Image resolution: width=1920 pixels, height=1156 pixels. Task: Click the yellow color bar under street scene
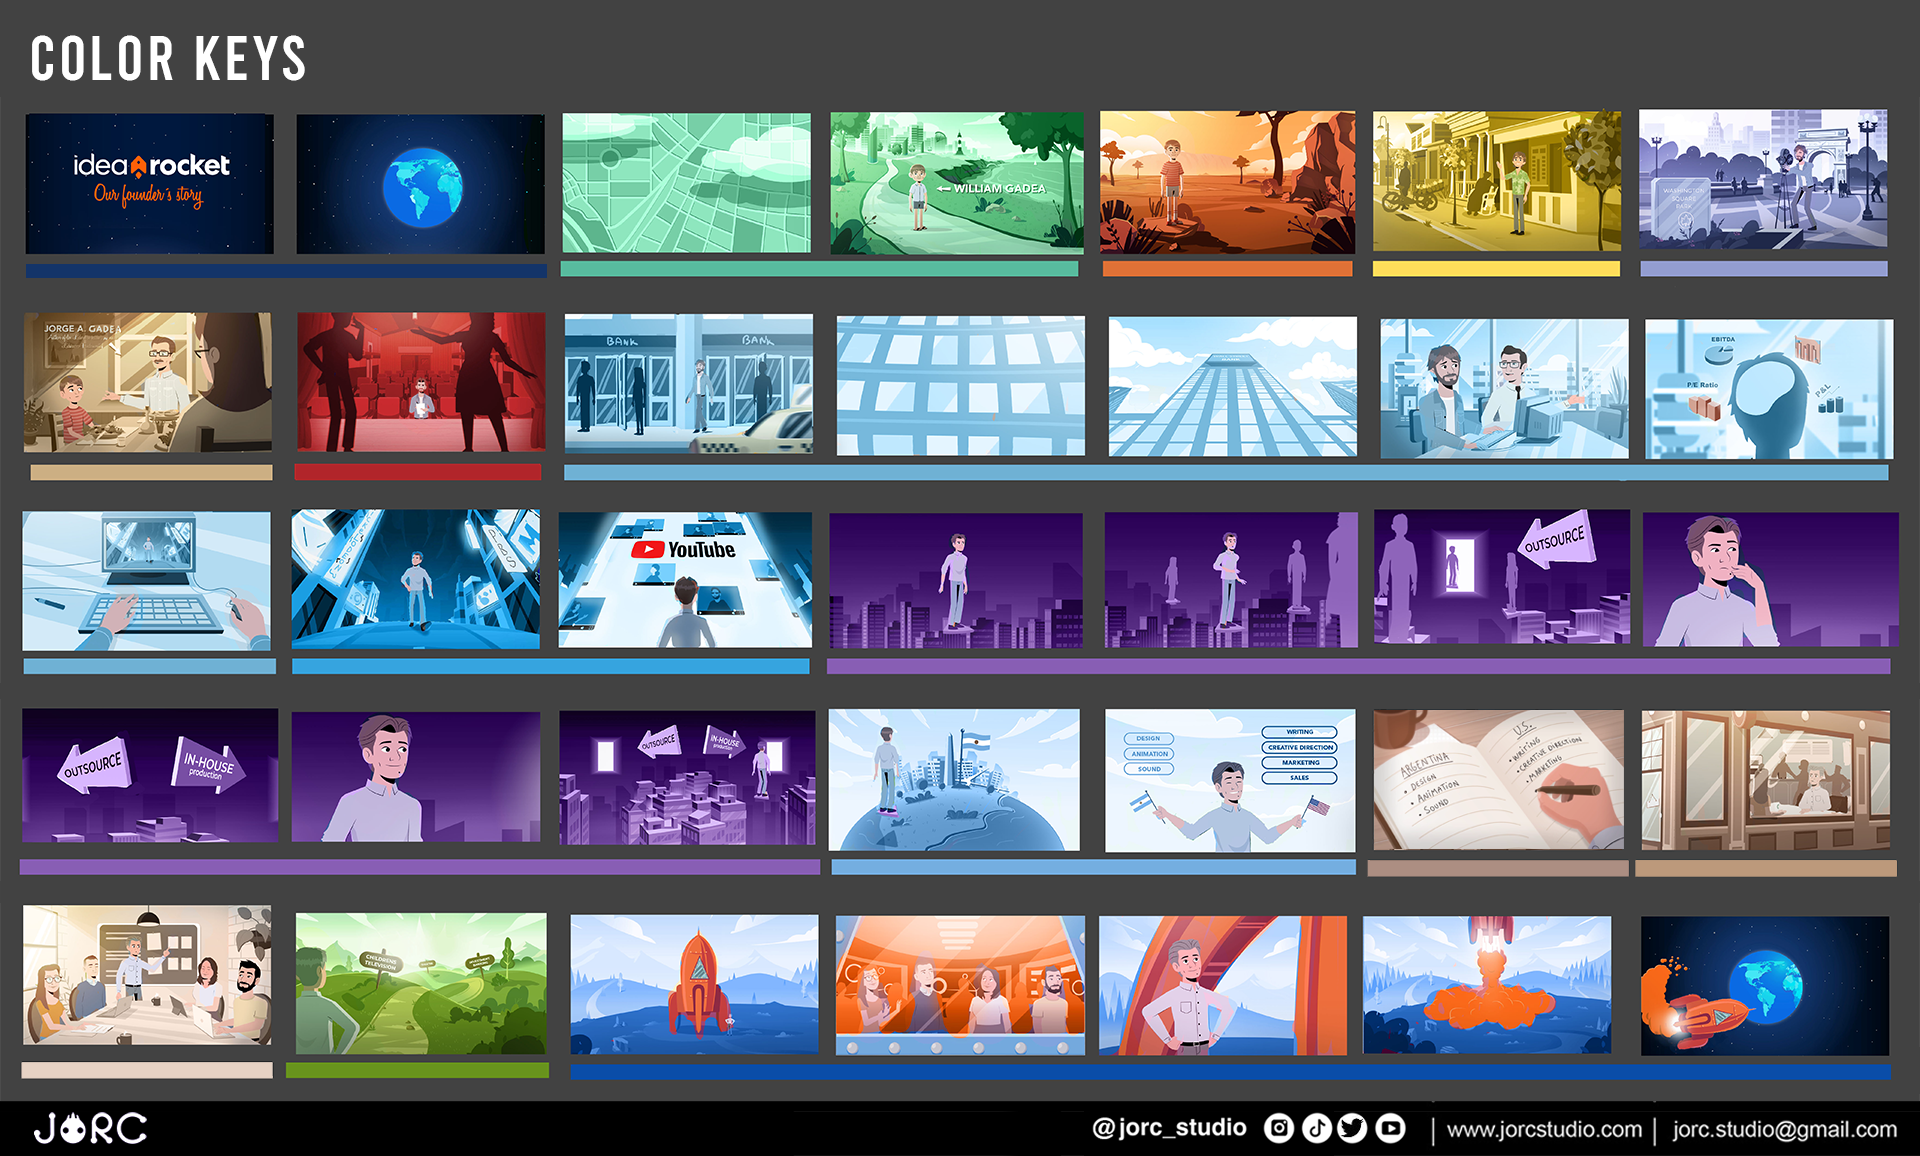pos(1496,269)
